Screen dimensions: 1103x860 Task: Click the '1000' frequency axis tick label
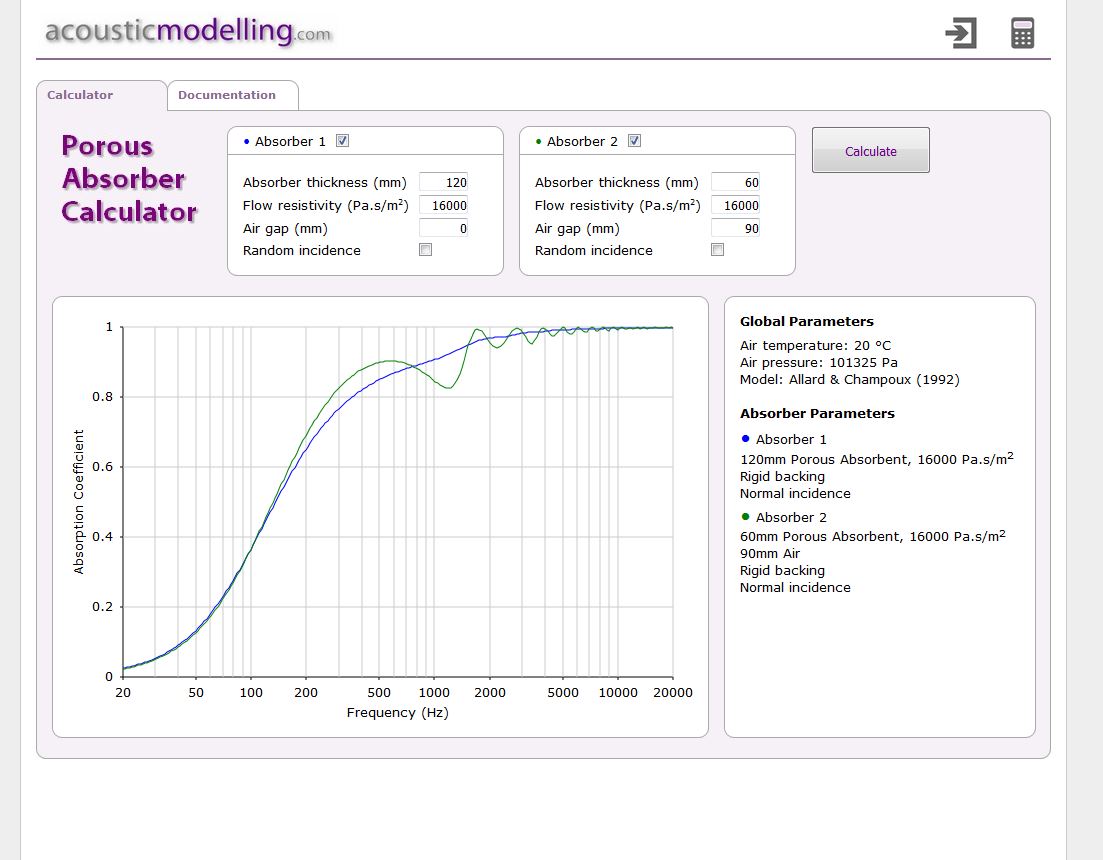click(434, 693)
